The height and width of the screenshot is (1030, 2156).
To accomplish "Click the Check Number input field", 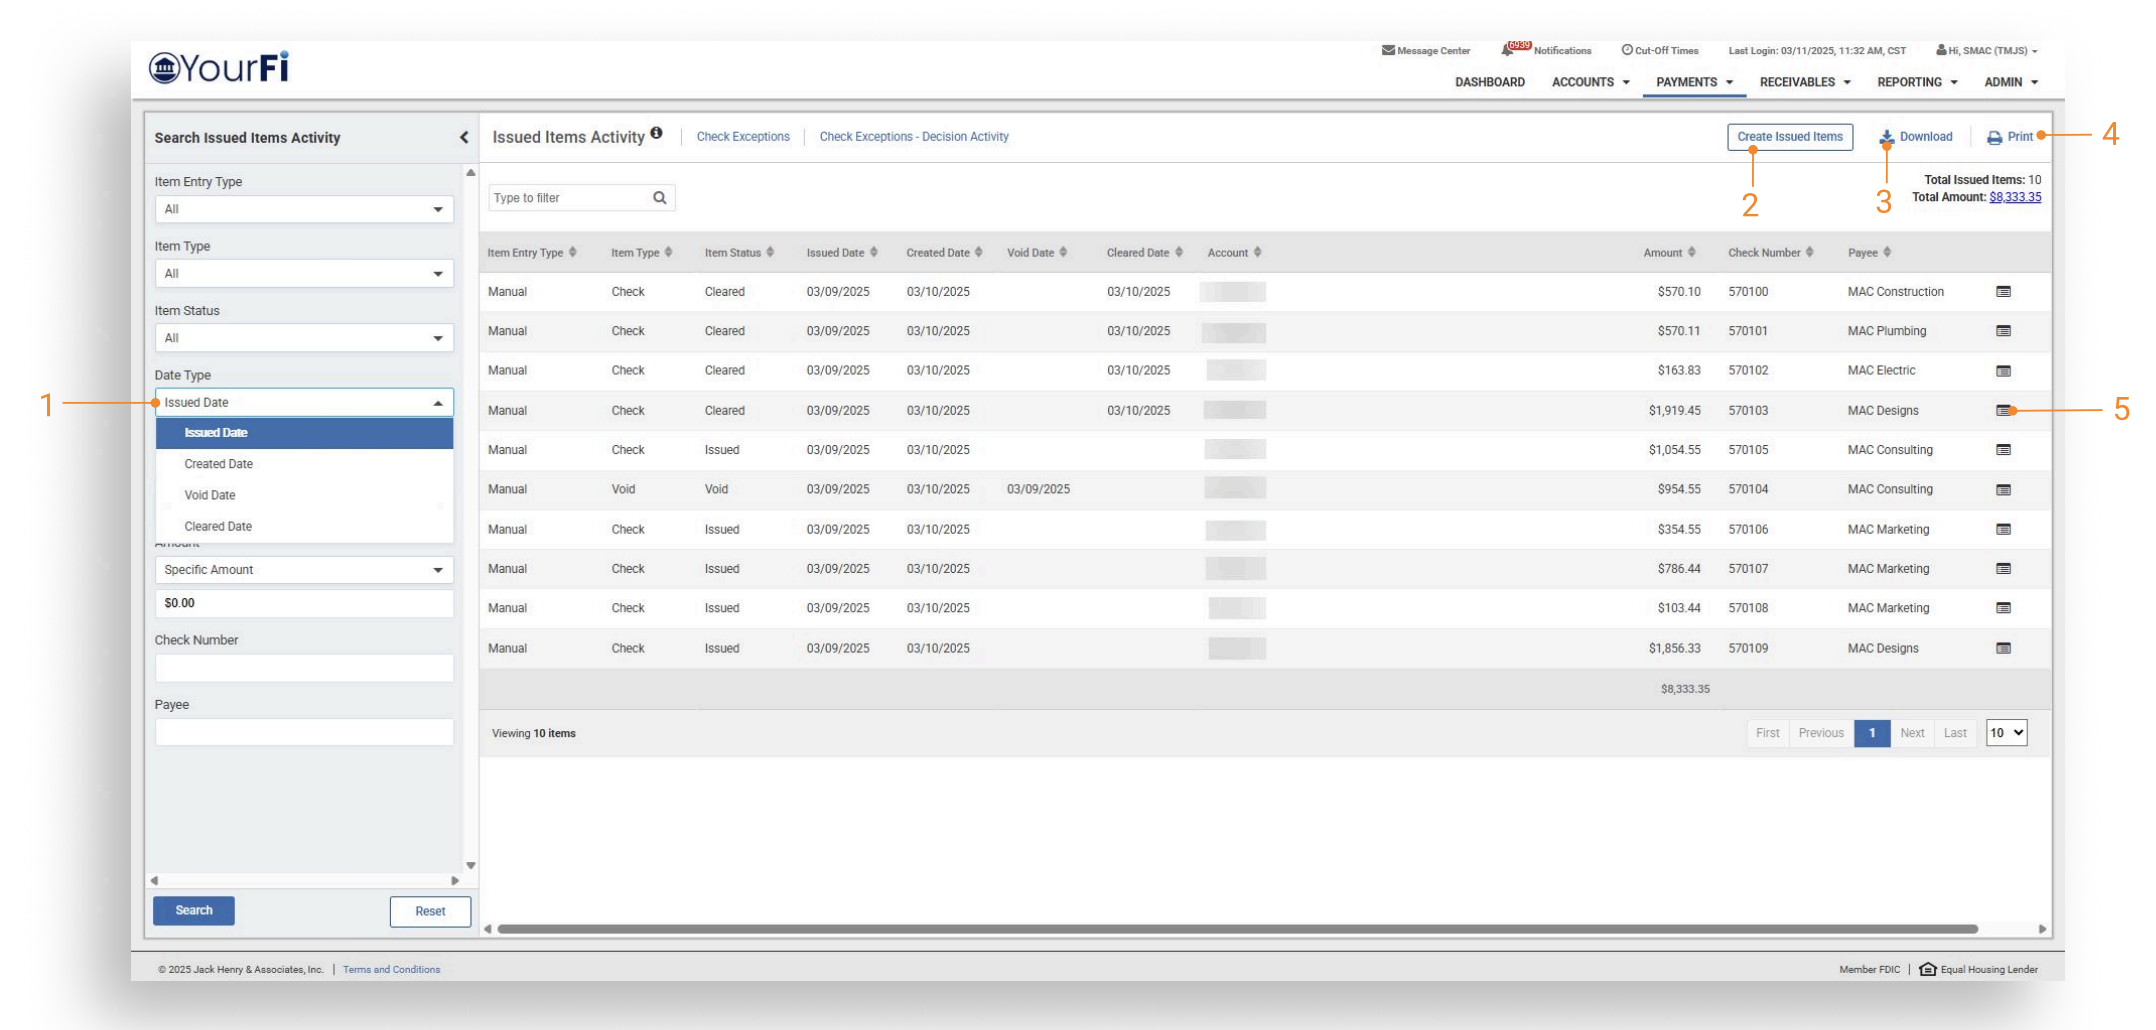I will [x=304, y=668].
